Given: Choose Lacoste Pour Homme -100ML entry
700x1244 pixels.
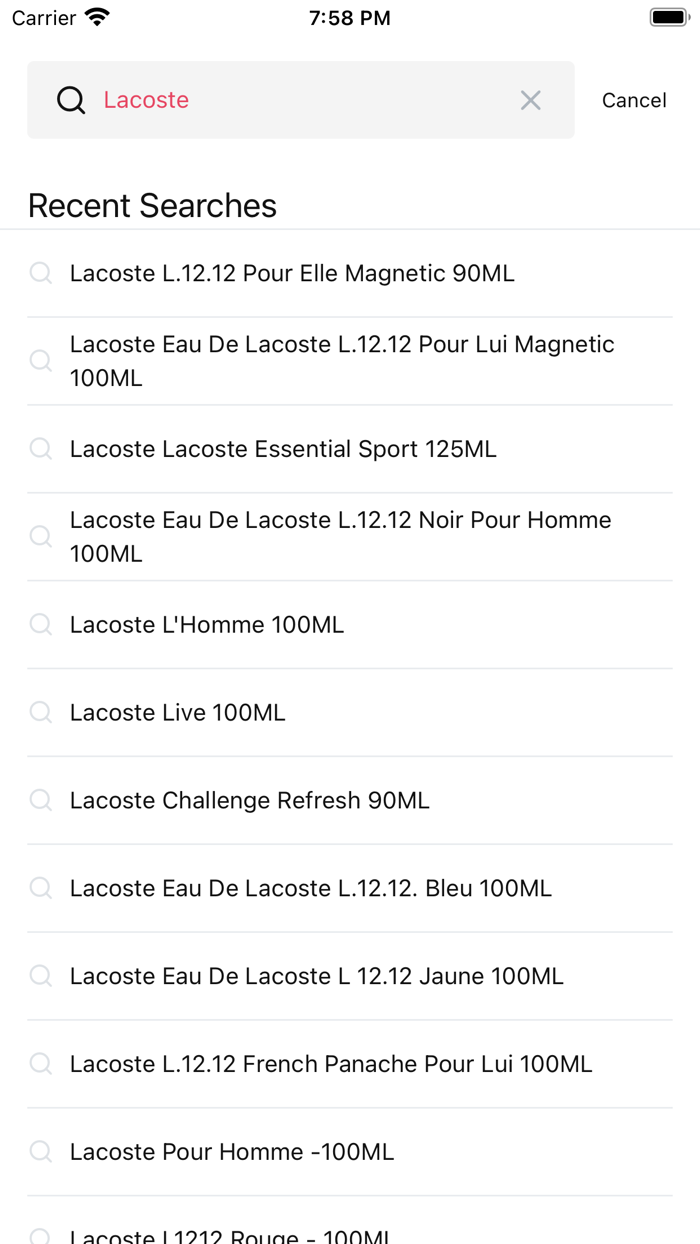Looking at the screenshot, I should click(232, 1152).
